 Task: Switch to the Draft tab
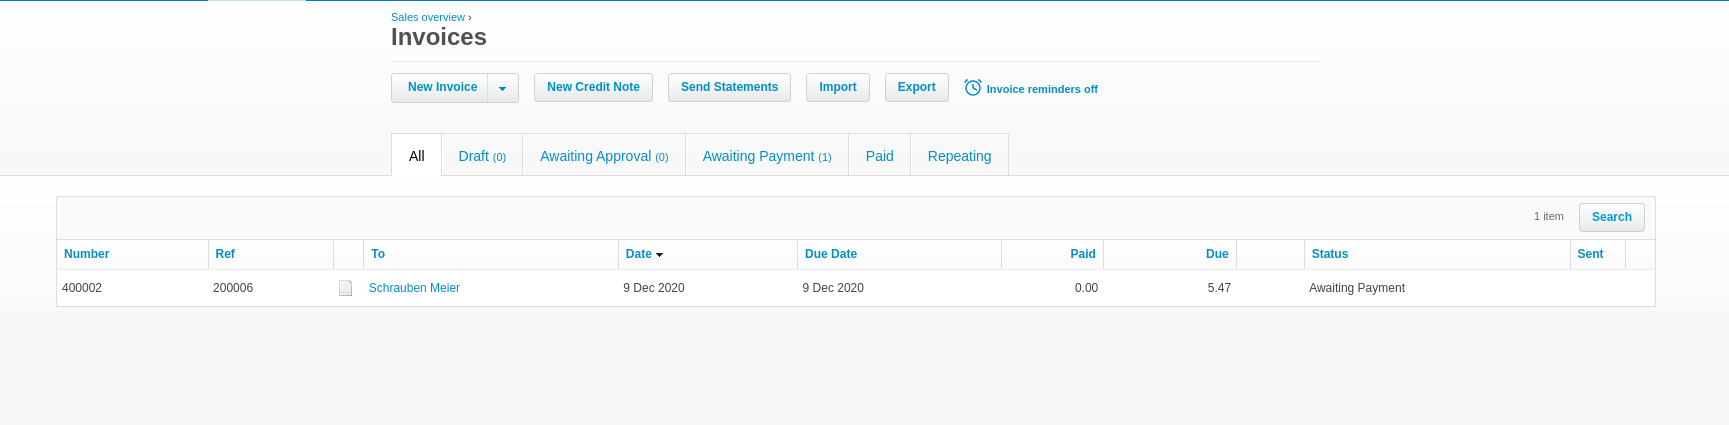tap(481, 156)
